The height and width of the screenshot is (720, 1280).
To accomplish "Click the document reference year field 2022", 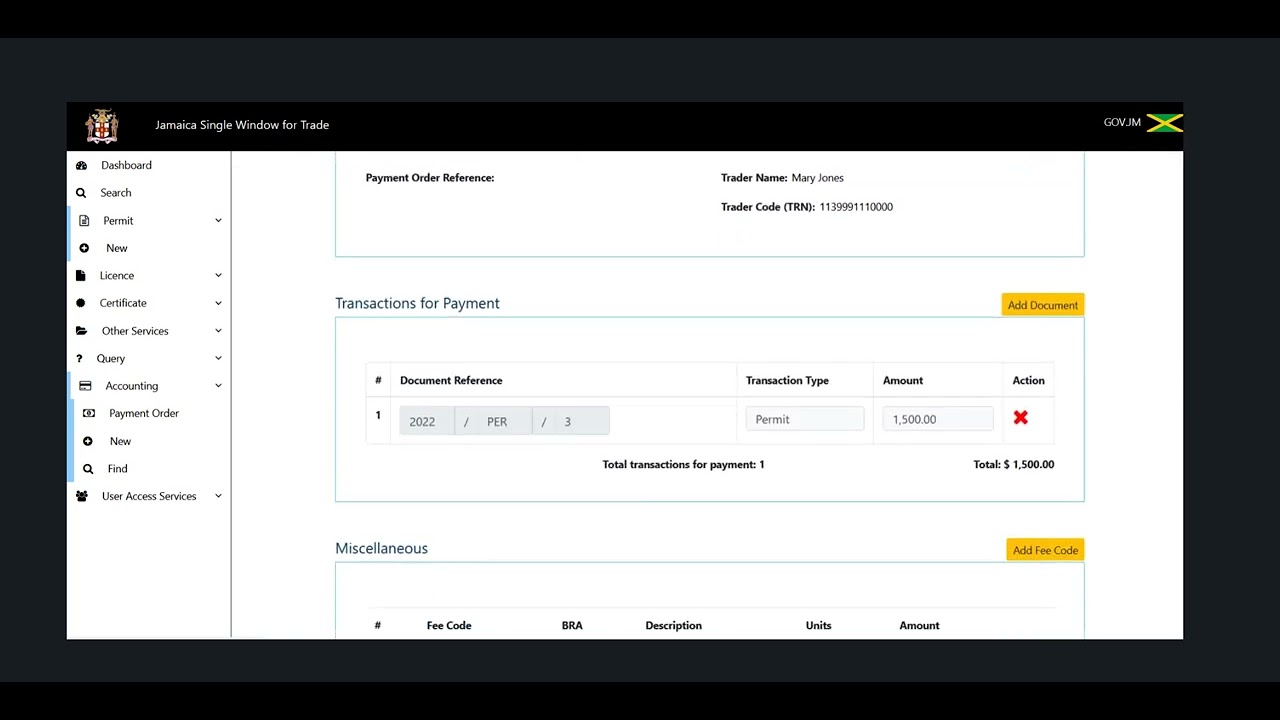I will [426, 421].
